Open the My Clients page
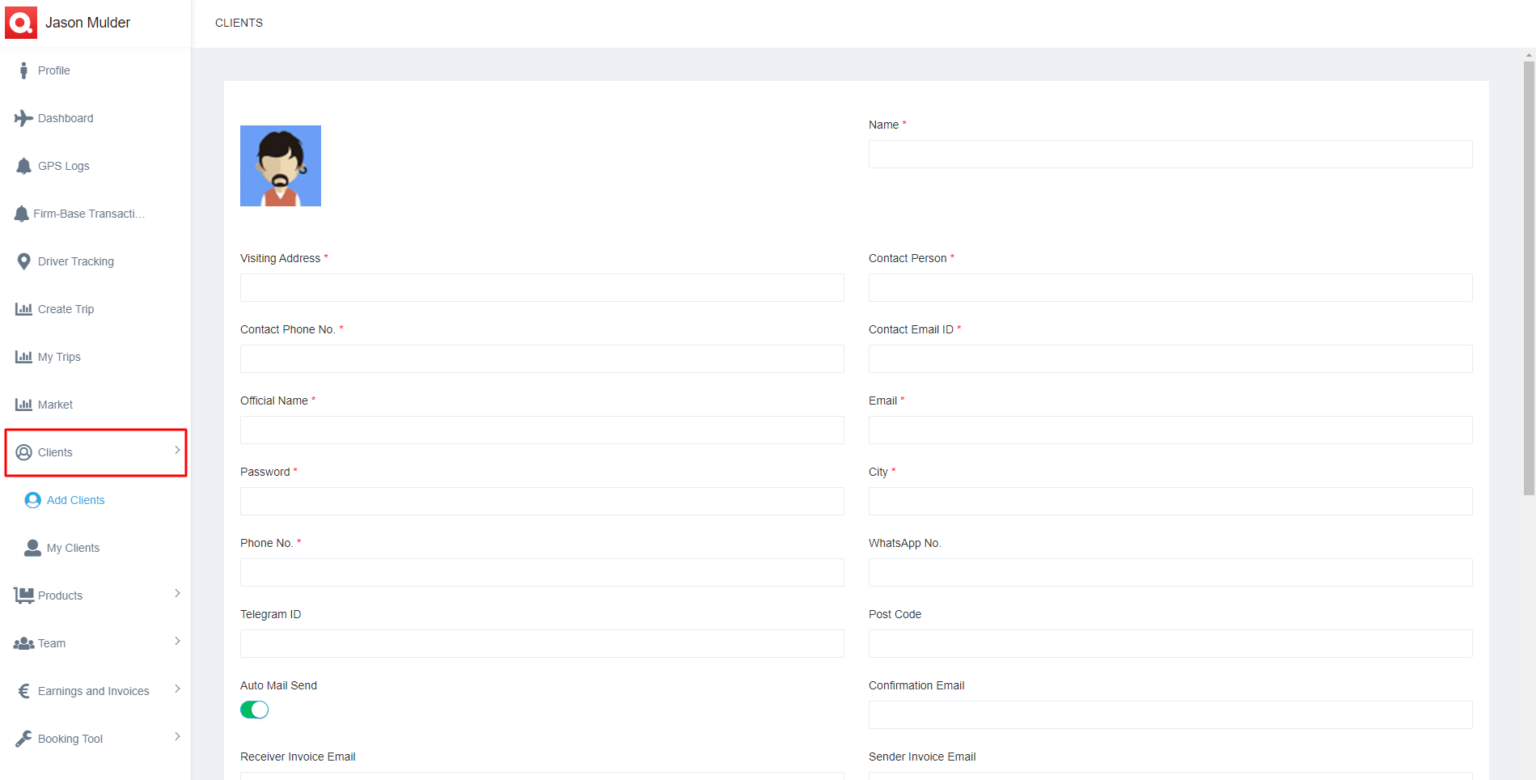The image size is (1536, 780). tap(72, 547)
